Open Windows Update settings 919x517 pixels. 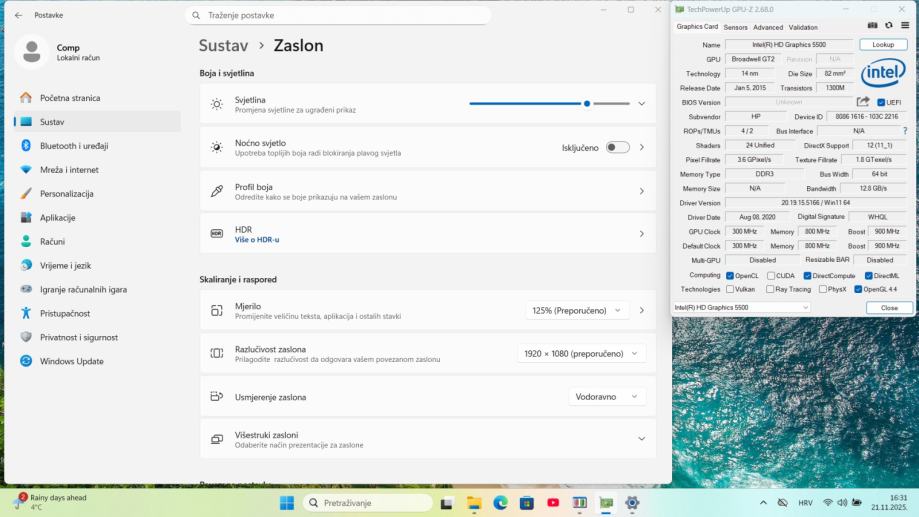coord(97,362)
